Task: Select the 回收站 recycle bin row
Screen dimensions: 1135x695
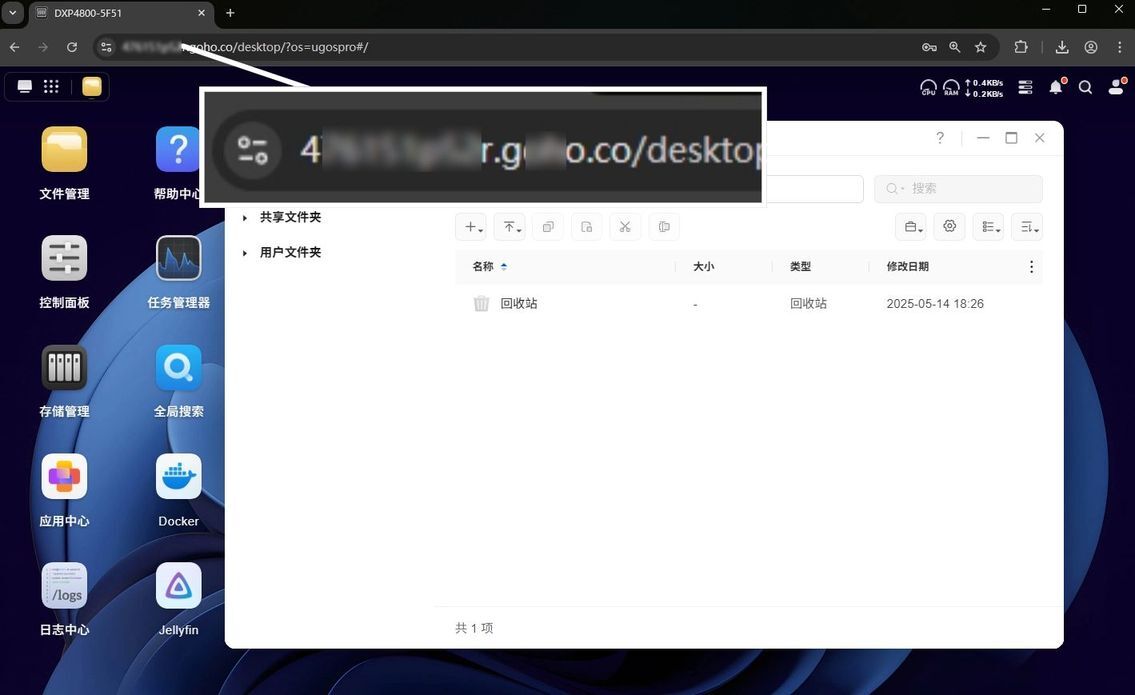Action: pos(748,303)
